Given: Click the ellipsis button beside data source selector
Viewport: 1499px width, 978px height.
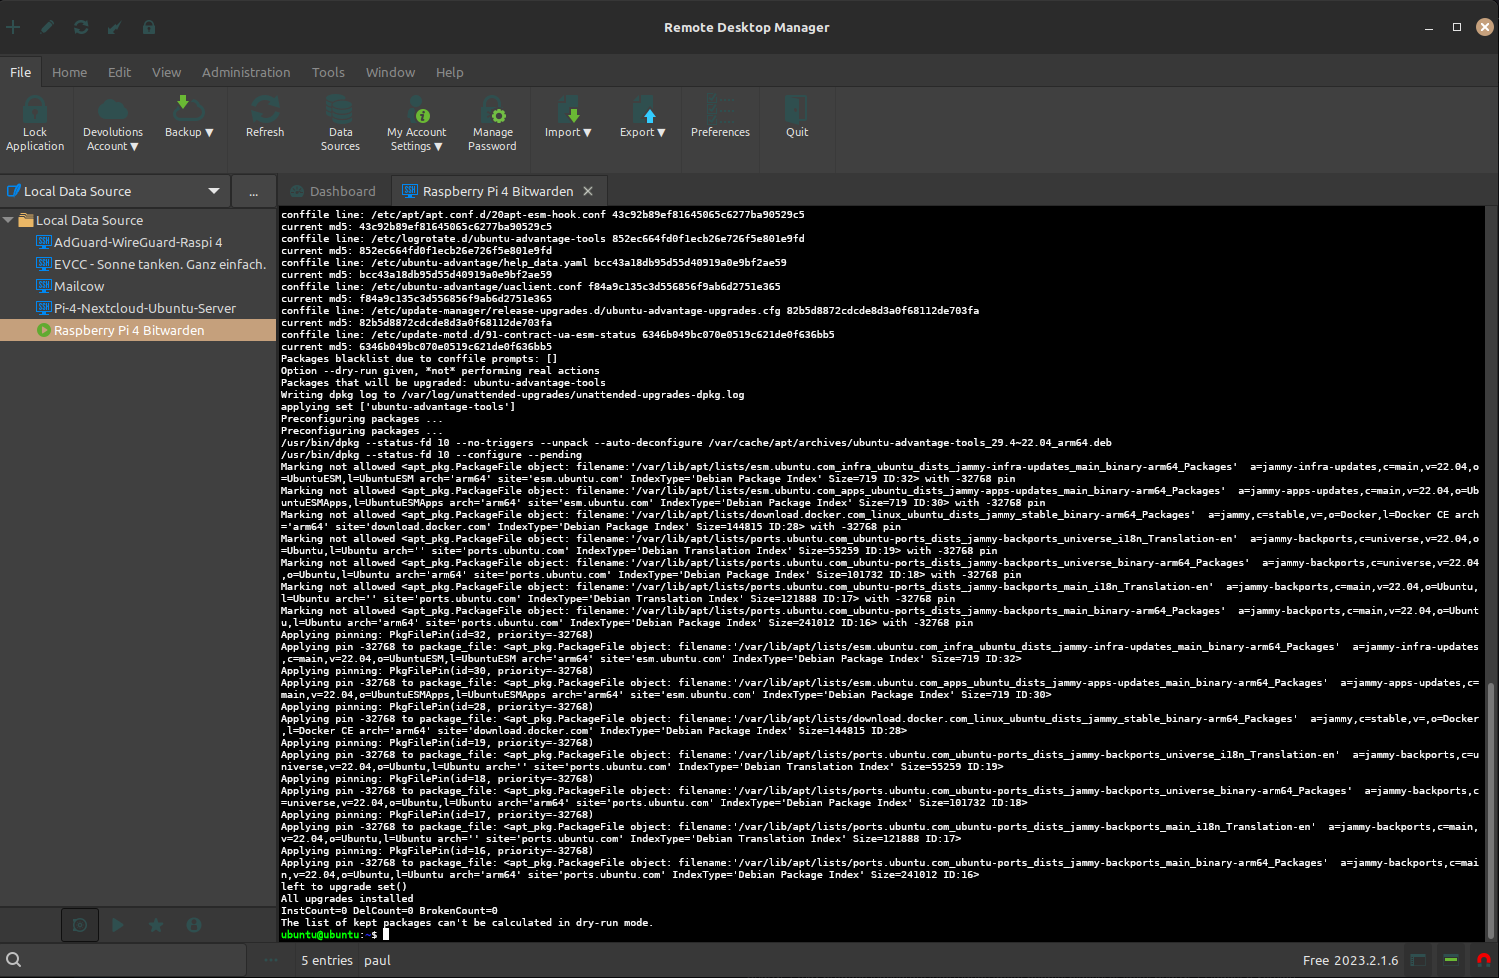Looking at the screenshot, I should click(254, 192).
